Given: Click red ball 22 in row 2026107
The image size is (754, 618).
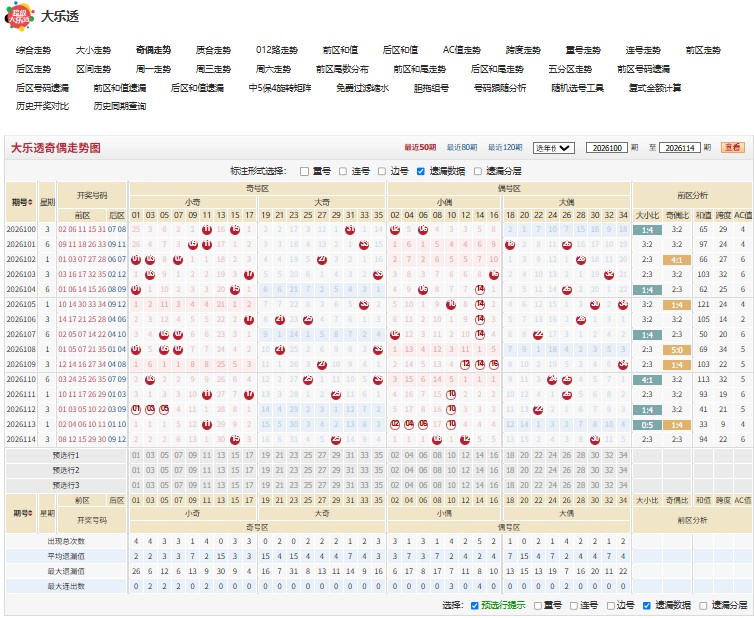Looking at the screenshot, I should 538,334.
